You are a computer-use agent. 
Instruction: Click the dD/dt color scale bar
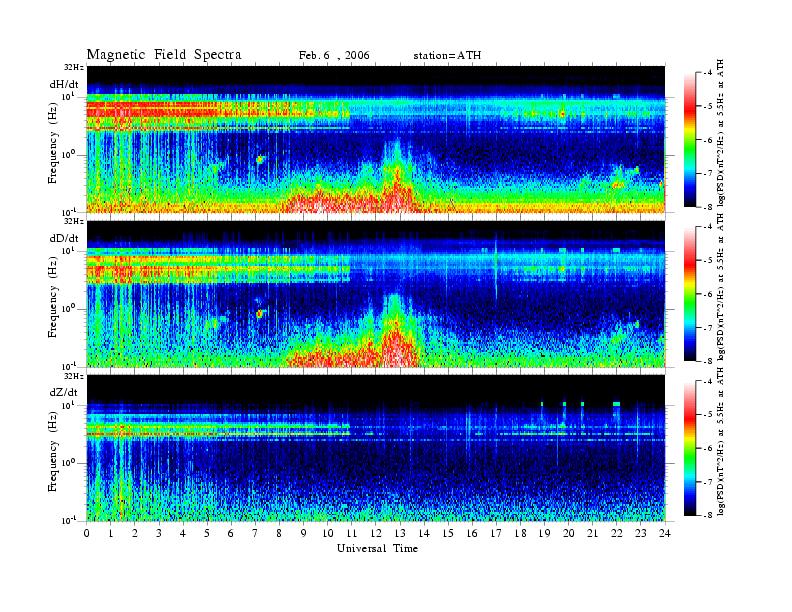690,294
